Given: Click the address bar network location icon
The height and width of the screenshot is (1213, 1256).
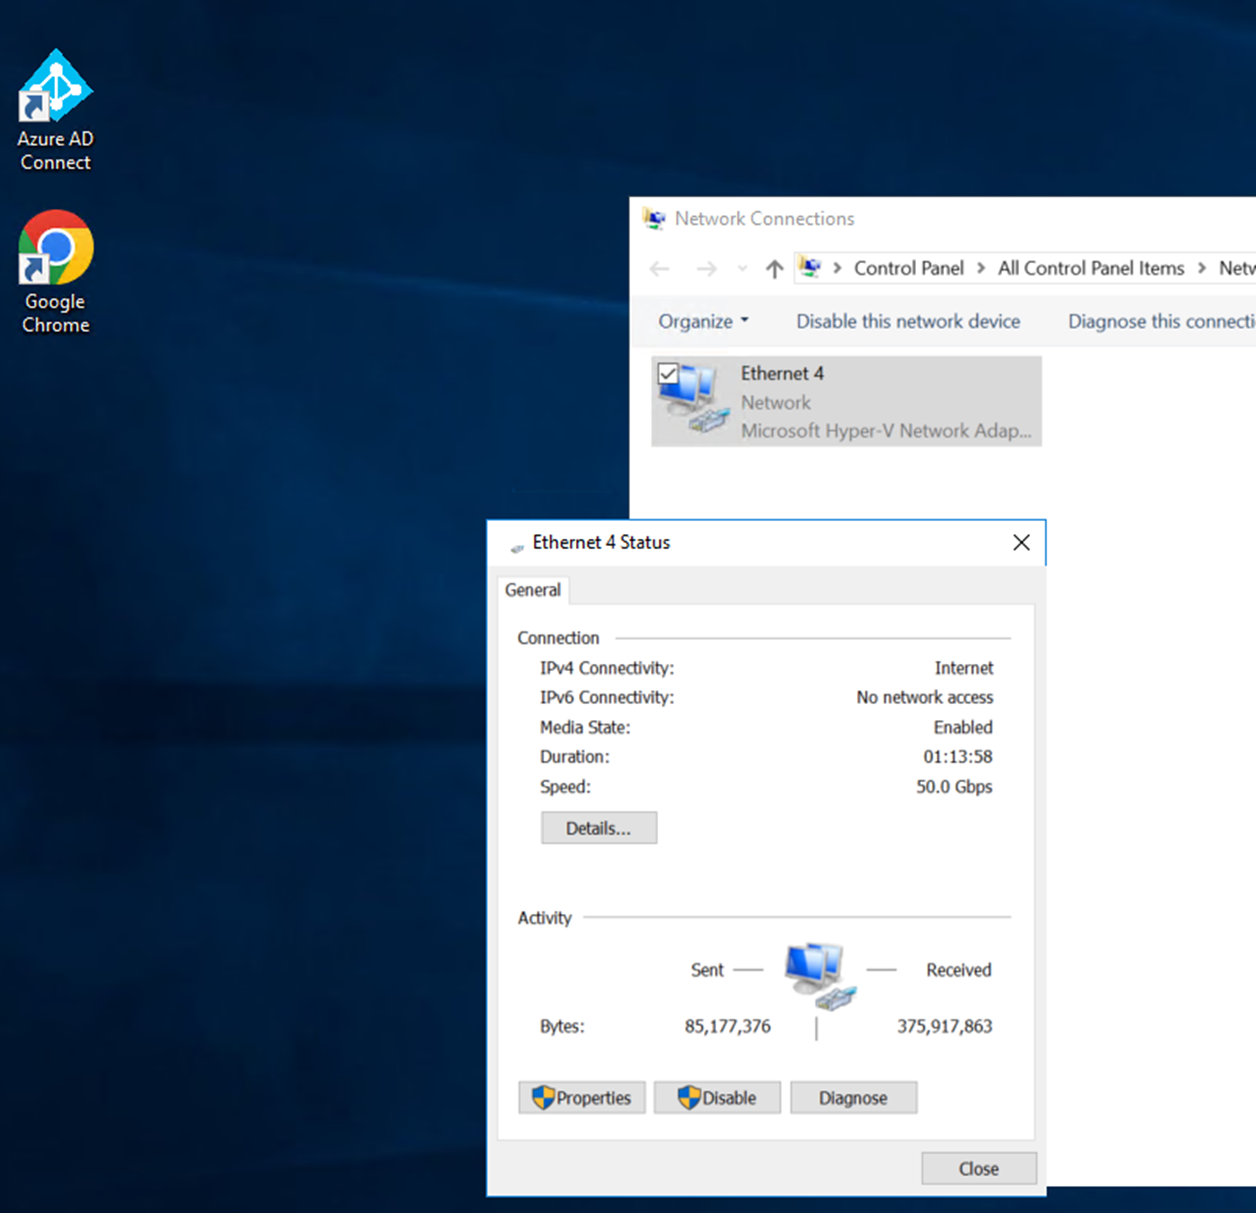Looking at the screenshot, I should coord(811,268).
